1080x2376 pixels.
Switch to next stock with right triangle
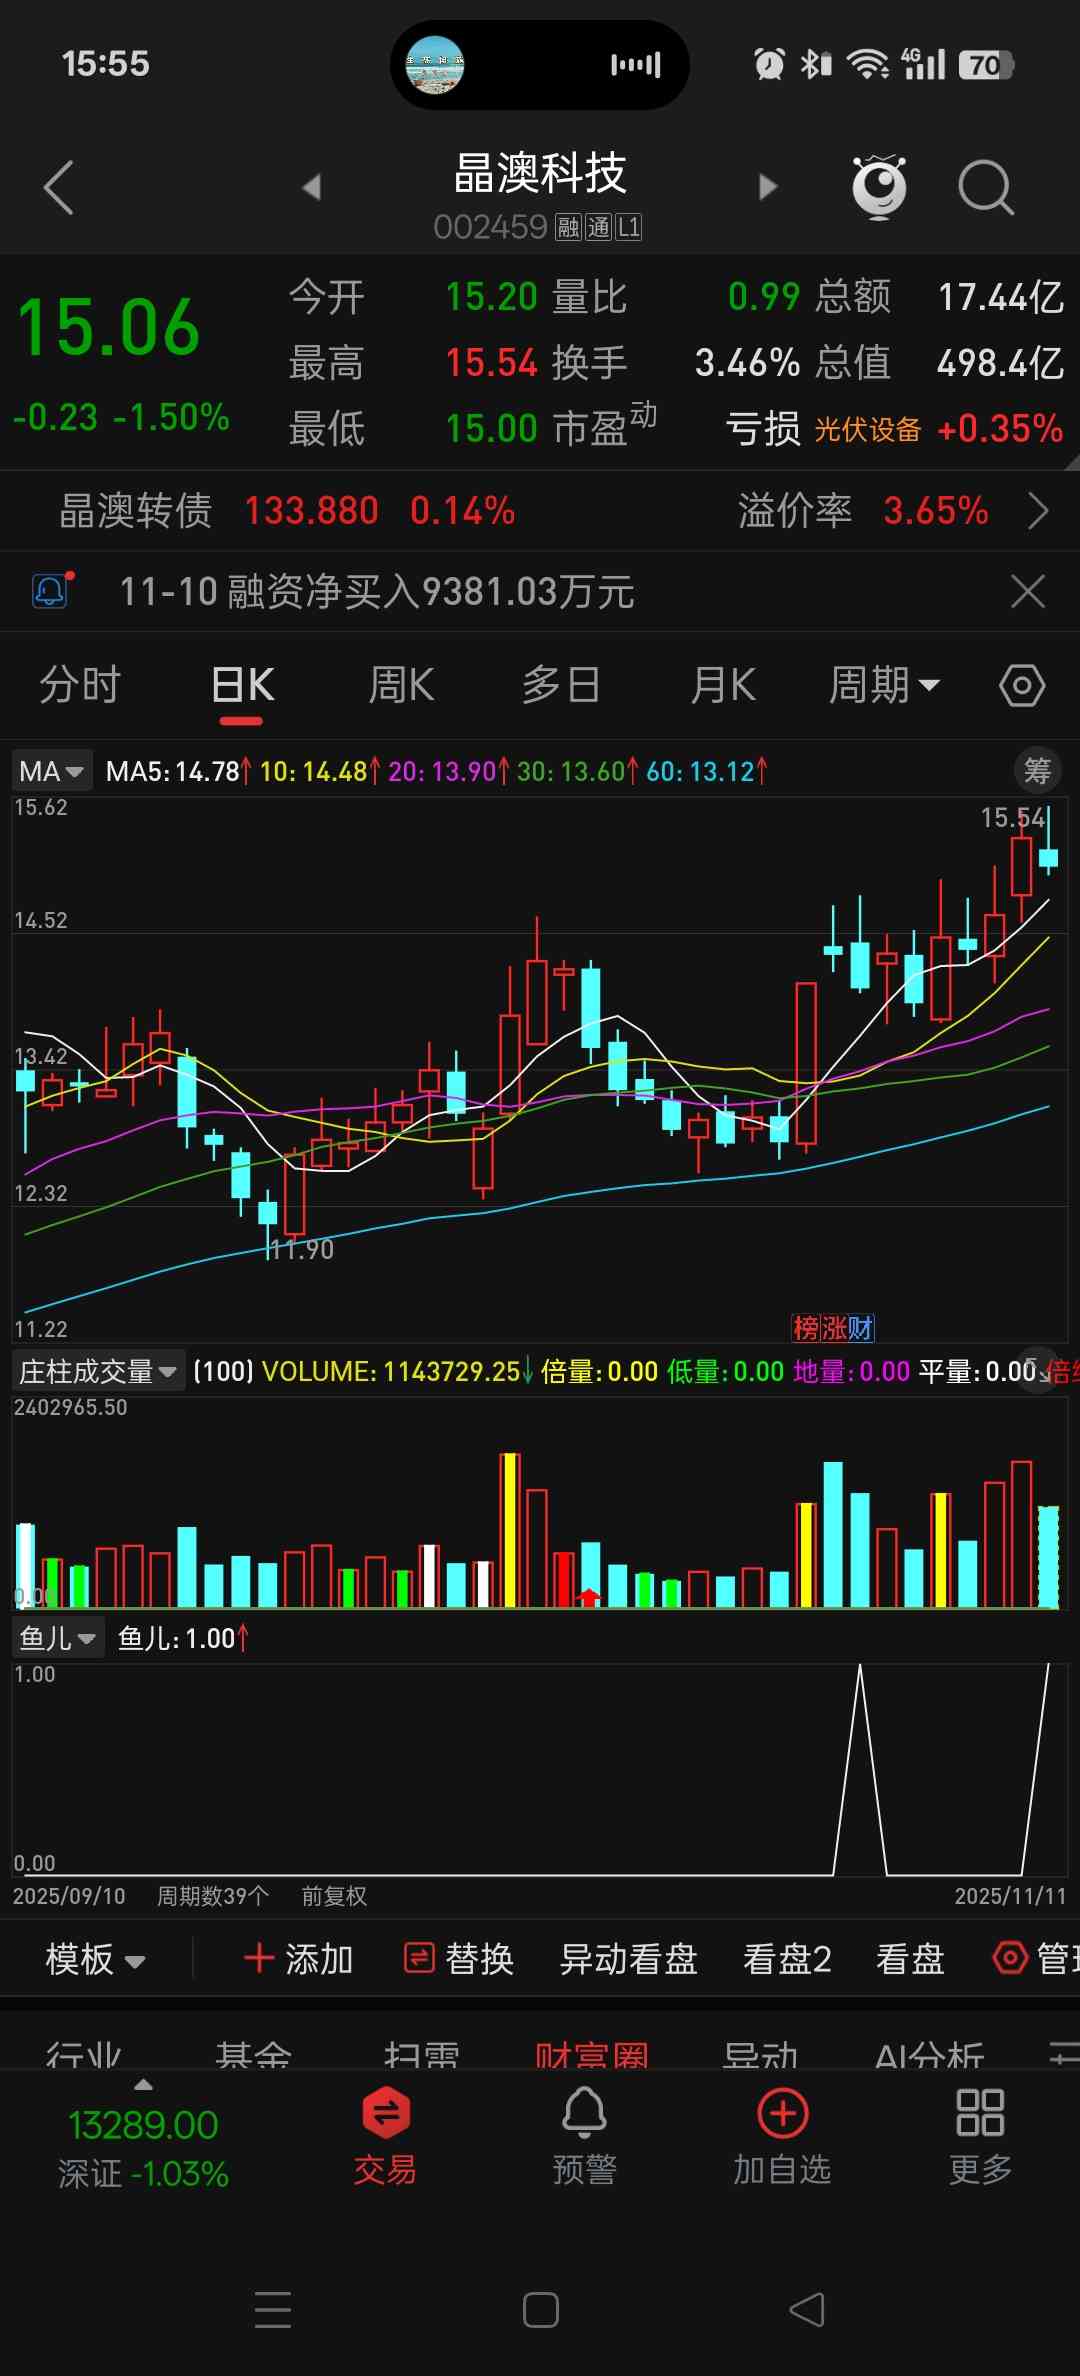click(x=767, y=187)
